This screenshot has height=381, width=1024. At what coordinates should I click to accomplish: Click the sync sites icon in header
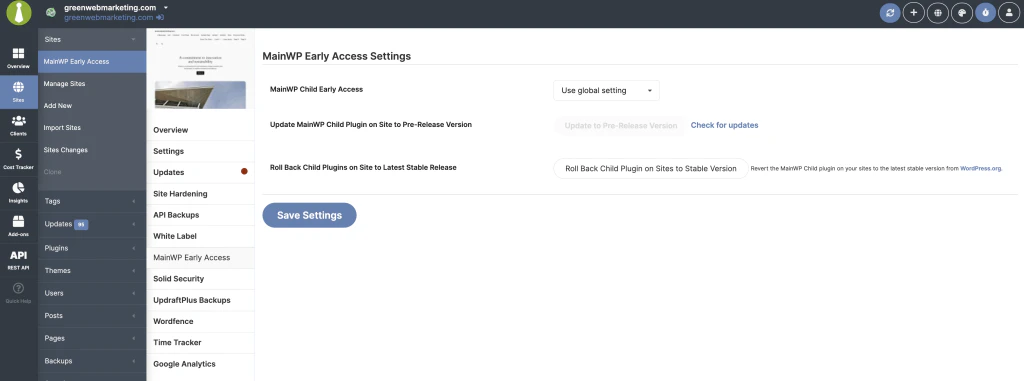pyautogui.click(x=889, y=12)
